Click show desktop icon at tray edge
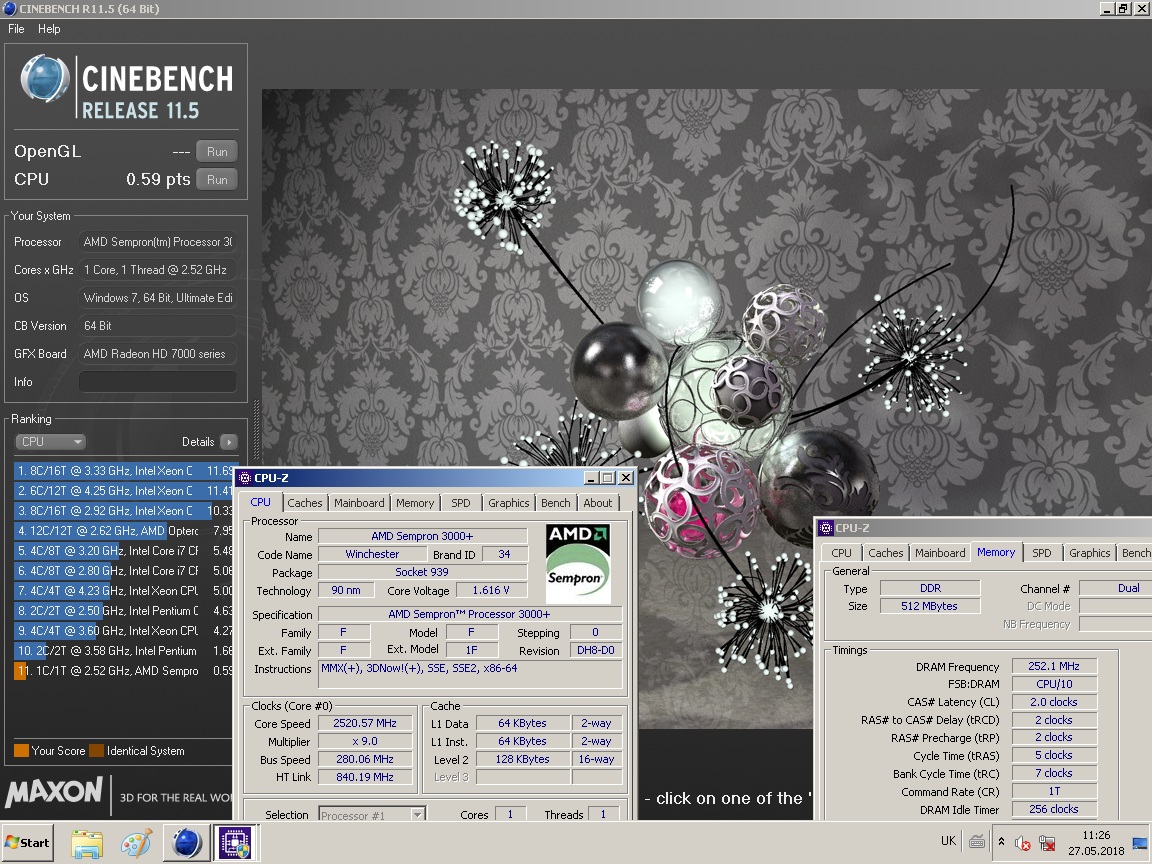 click(1140, 843)
